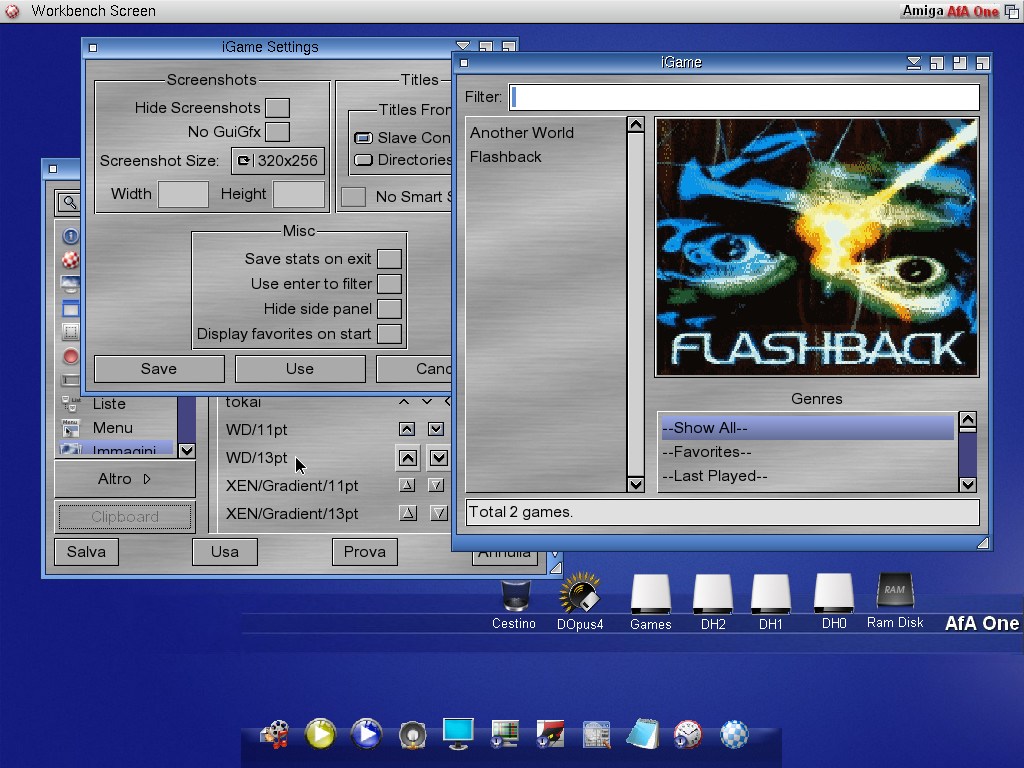Enable the Hide Screenshots checkbox
1024x768 pixels.
click(x=277, y=108)
